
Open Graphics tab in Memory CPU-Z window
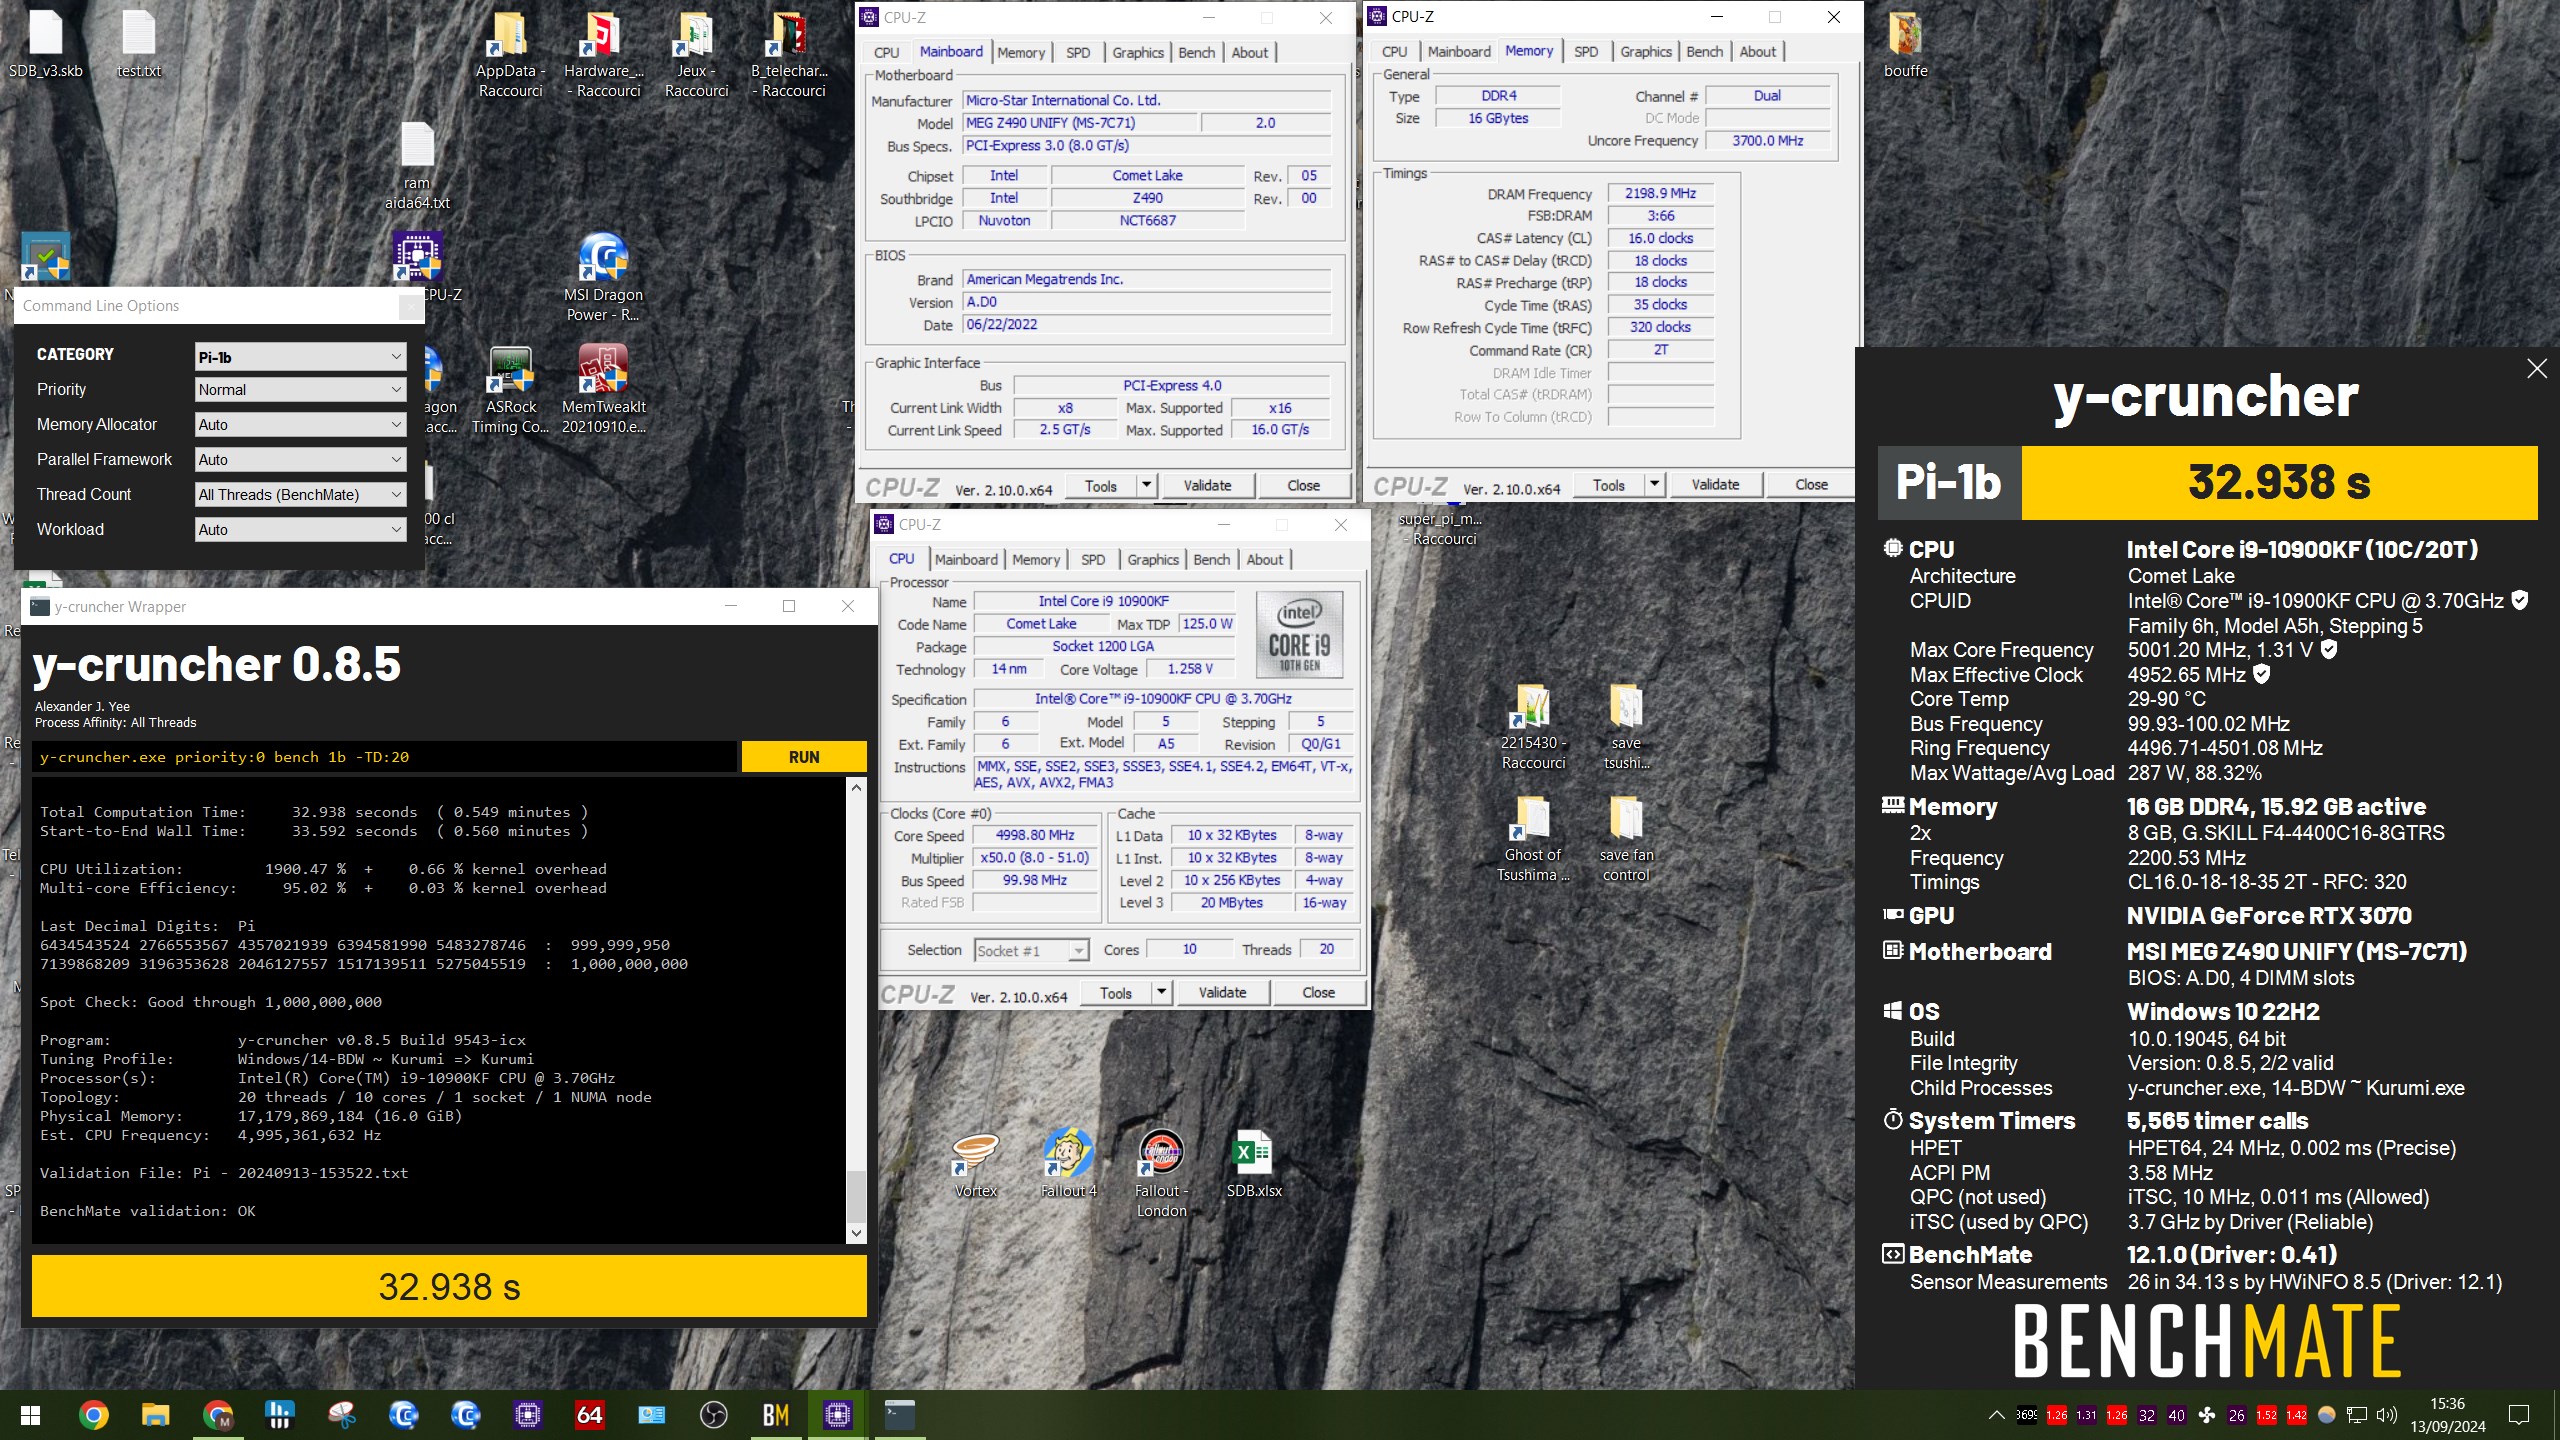pyautogui.click(x=1646, y=51)
